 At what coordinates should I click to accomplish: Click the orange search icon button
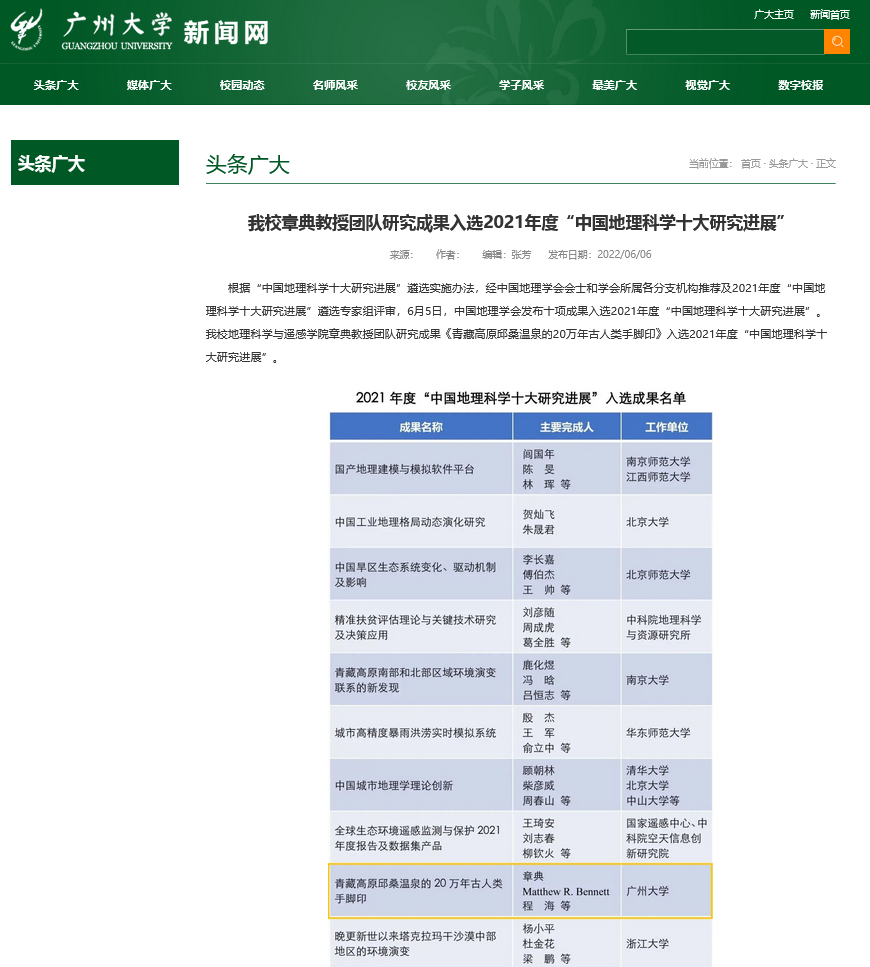tap(837, 41)
